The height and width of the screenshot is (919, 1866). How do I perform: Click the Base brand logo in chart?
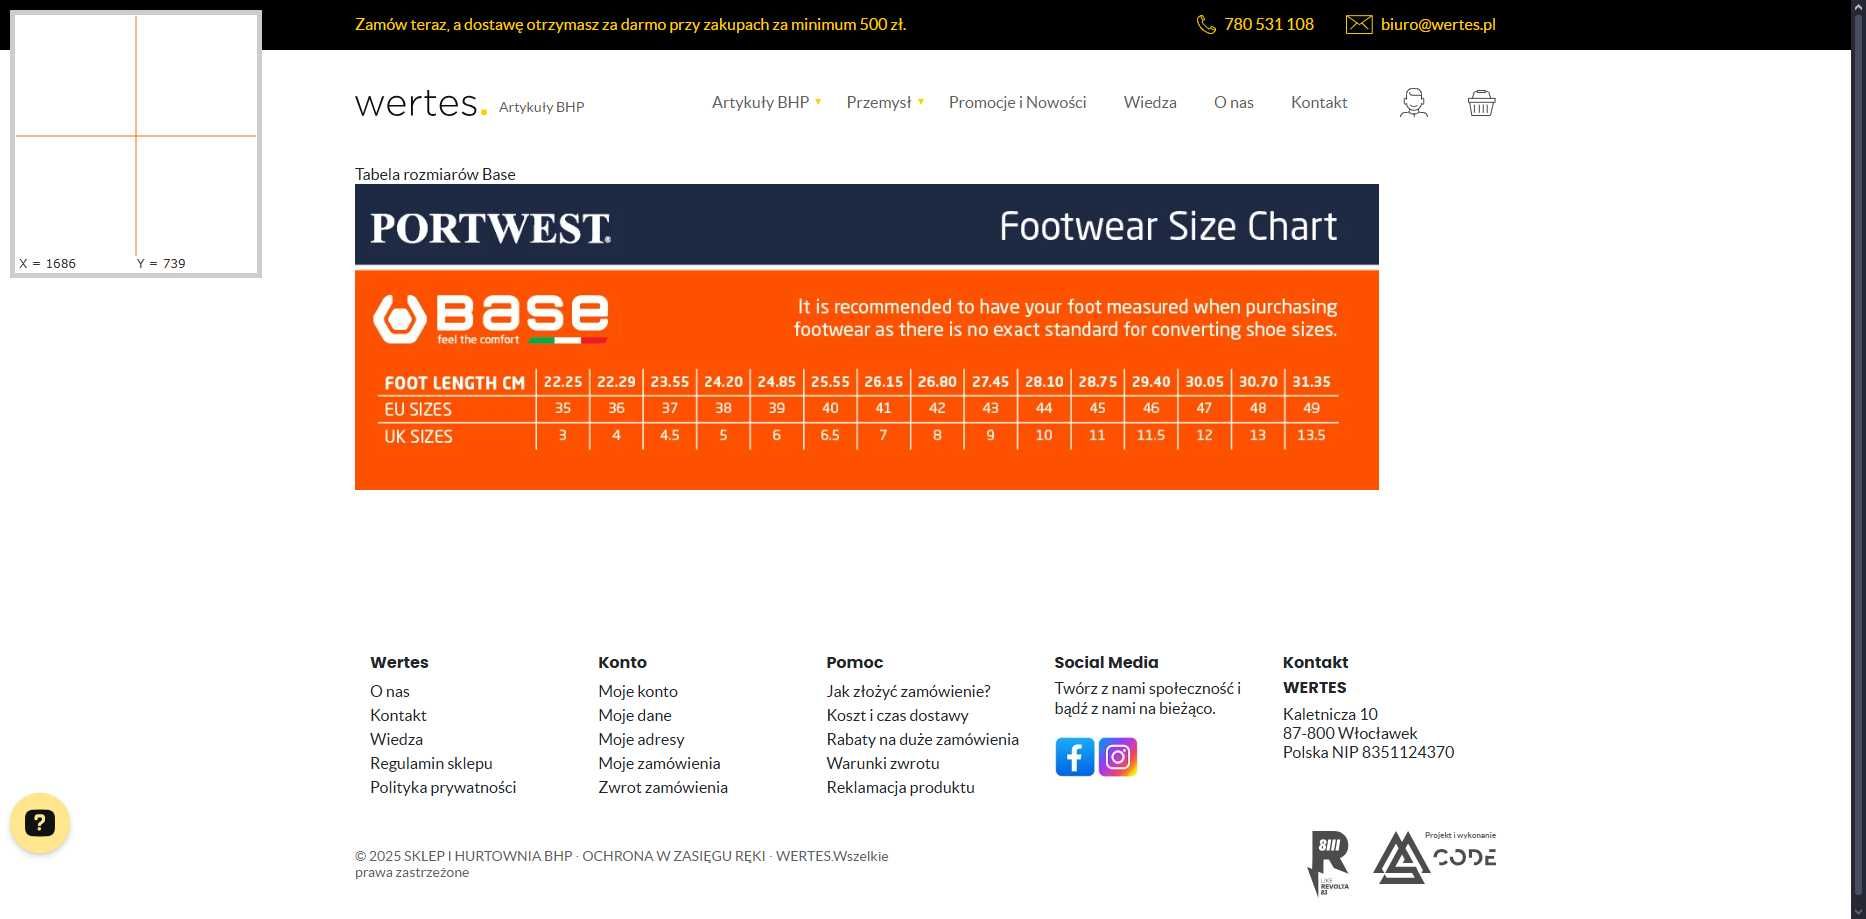(490, 318)
